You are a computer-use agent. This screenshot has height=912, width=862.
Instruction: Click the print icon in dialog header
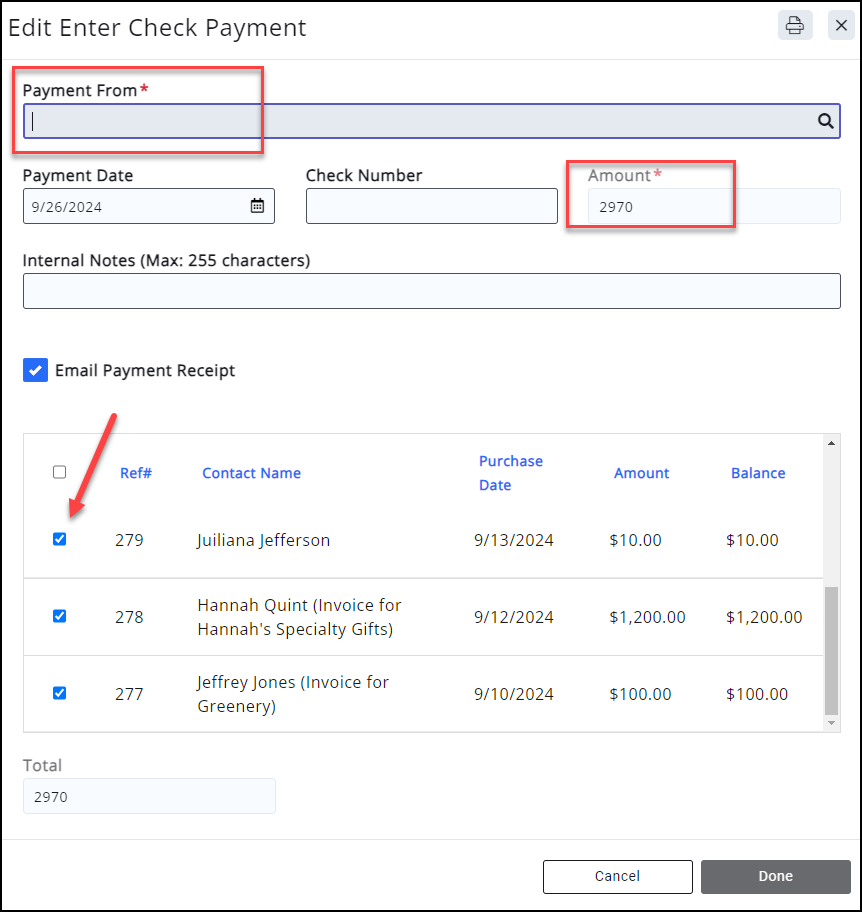[x=795, y=26]
